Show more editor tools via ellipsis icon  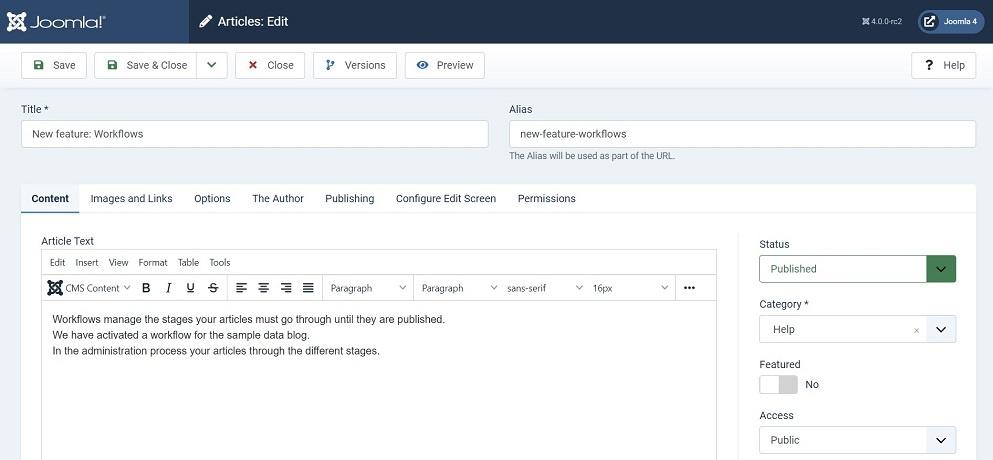pyautogui.click(x=690, y=288)
